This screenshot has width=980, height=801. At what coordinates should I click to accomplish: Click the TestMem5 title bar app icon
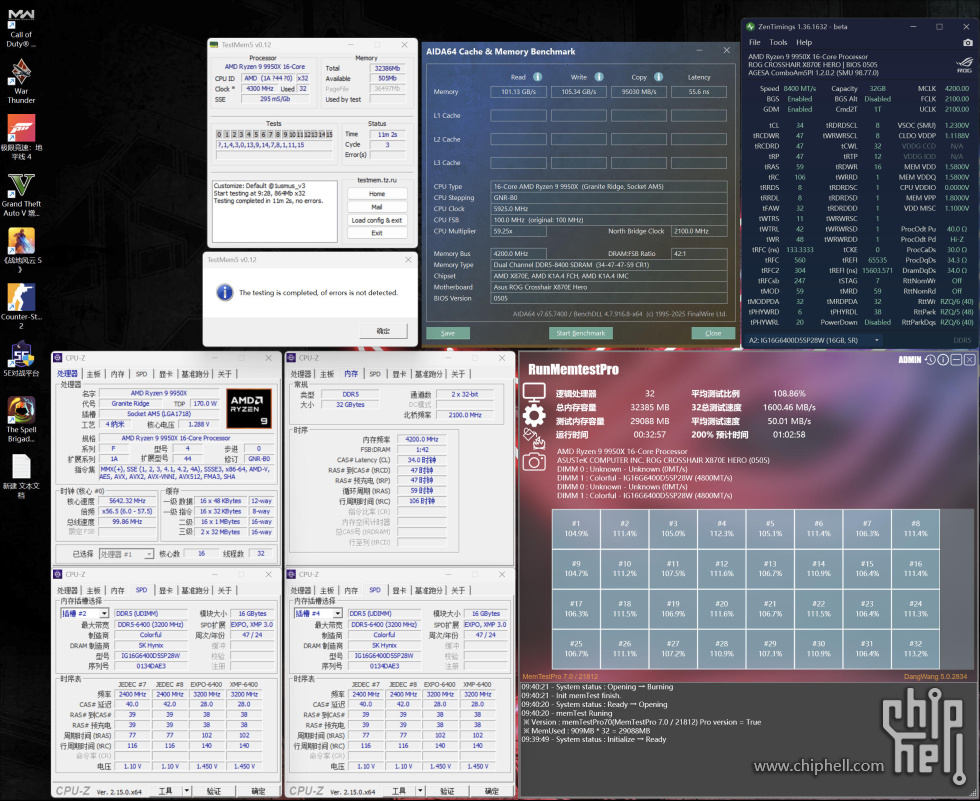pyautogui.click(x=214, y=45)
